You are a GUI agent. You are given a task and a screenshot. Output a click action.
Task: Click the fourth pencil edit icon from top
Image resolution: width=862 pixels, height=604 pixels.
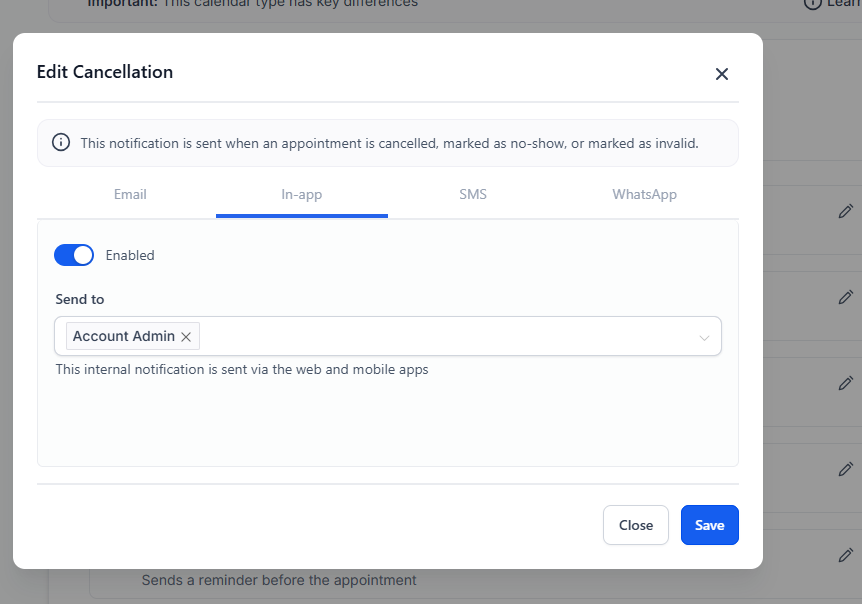click(846, 469)
